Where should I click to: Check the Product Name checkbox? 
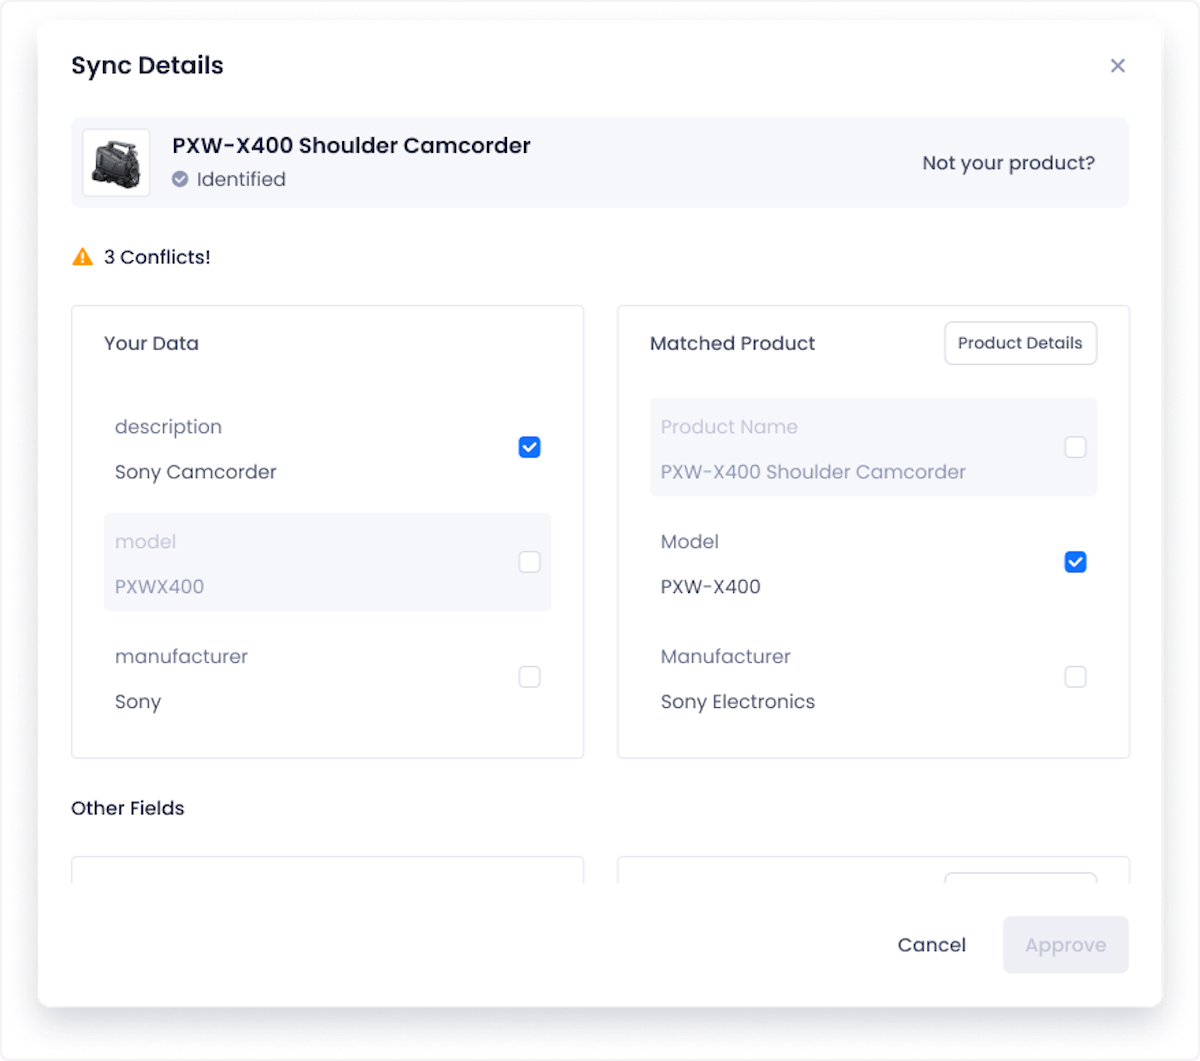(x=1076, y=447)
